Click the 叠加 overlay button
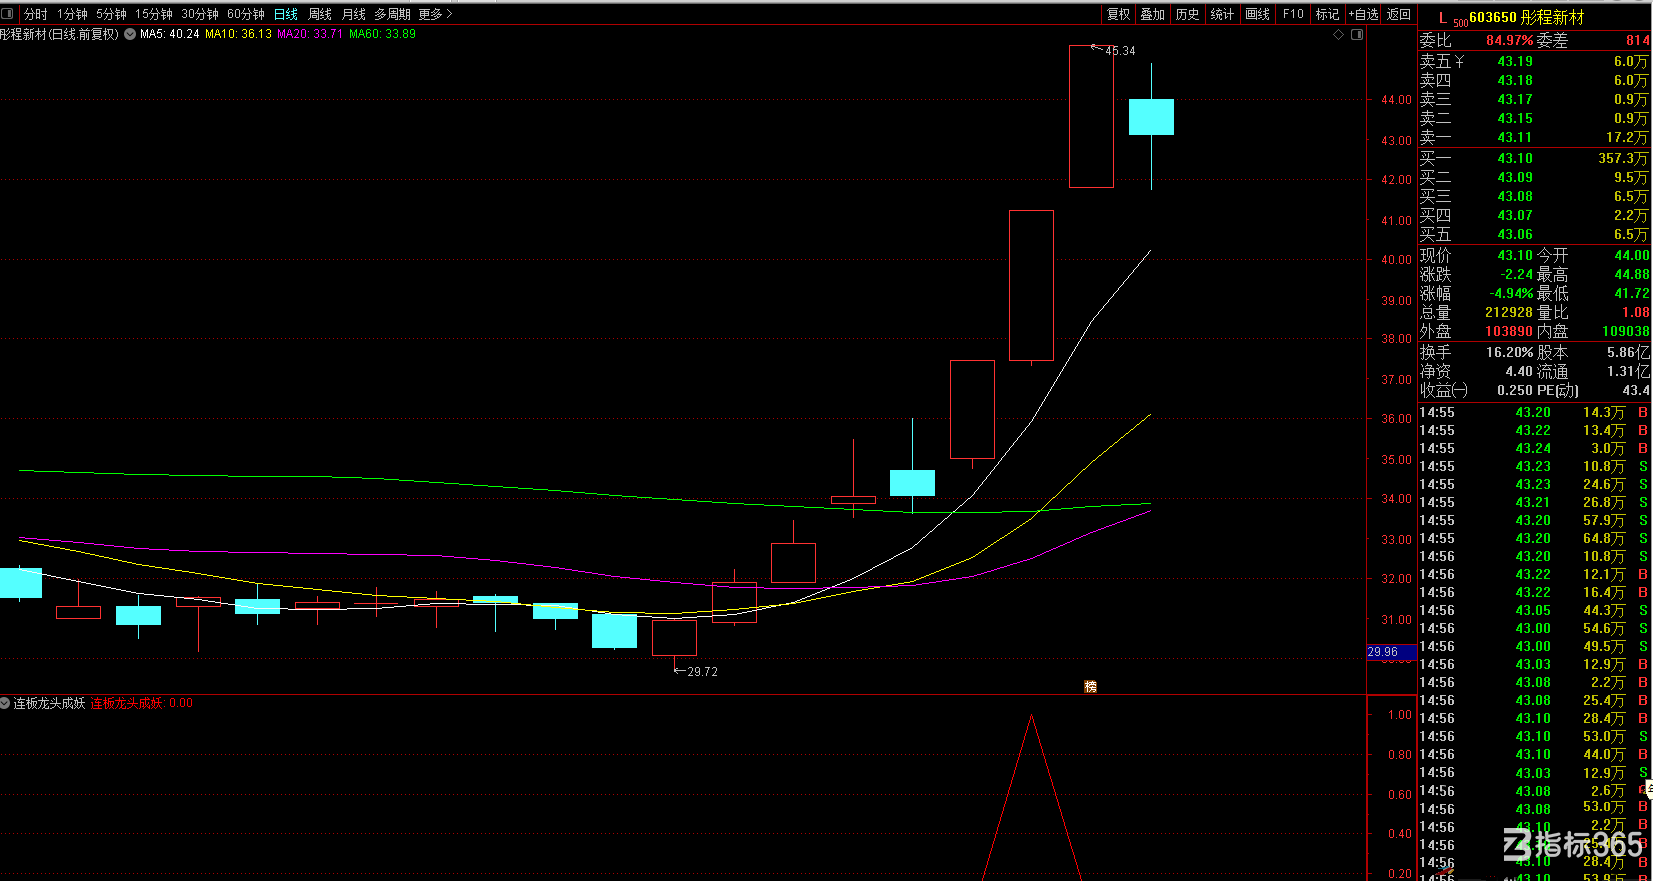This screenshot has height=881, width=1653. pos(1153,14)
